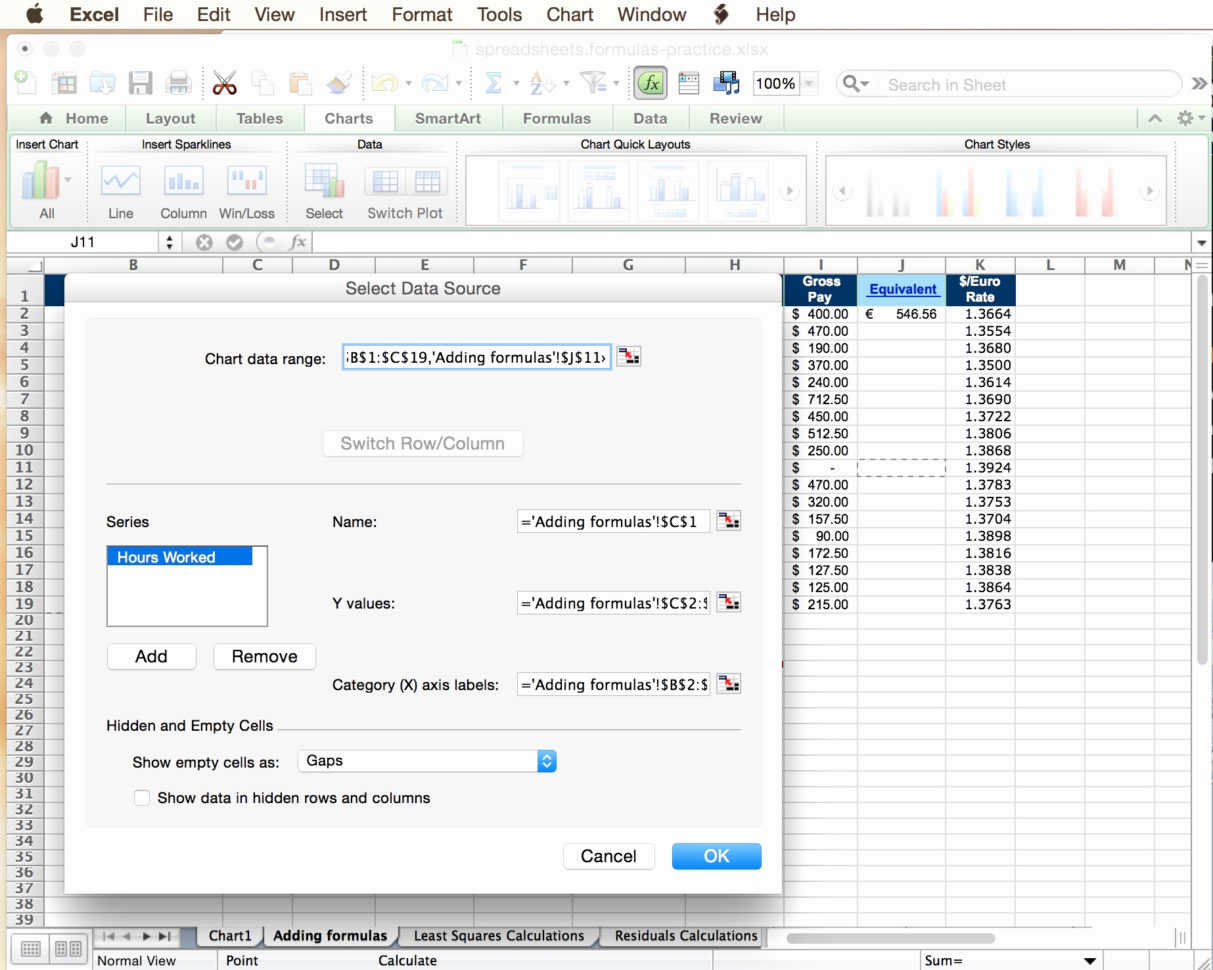Open the 100% zoom level dropdown

pyautogui.click(x=810, y=84)
